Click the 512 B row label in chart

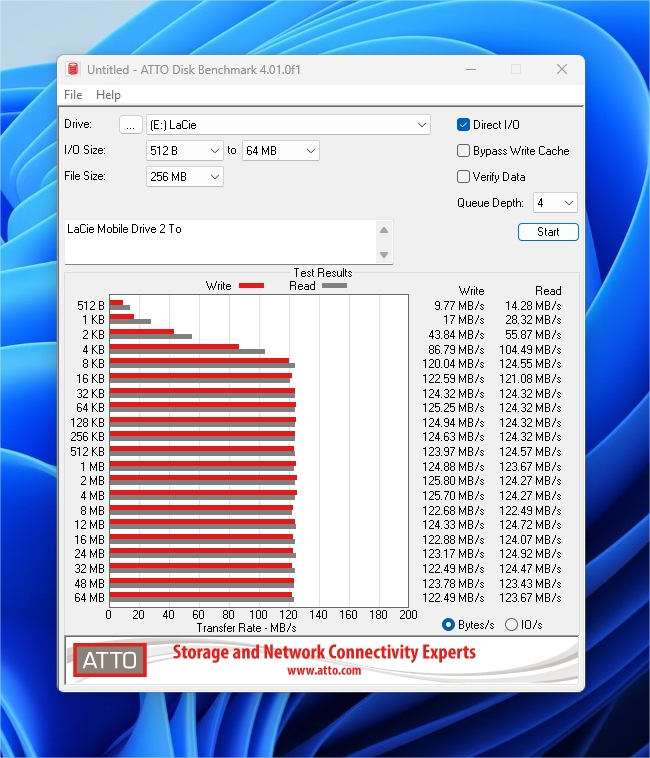90,306
